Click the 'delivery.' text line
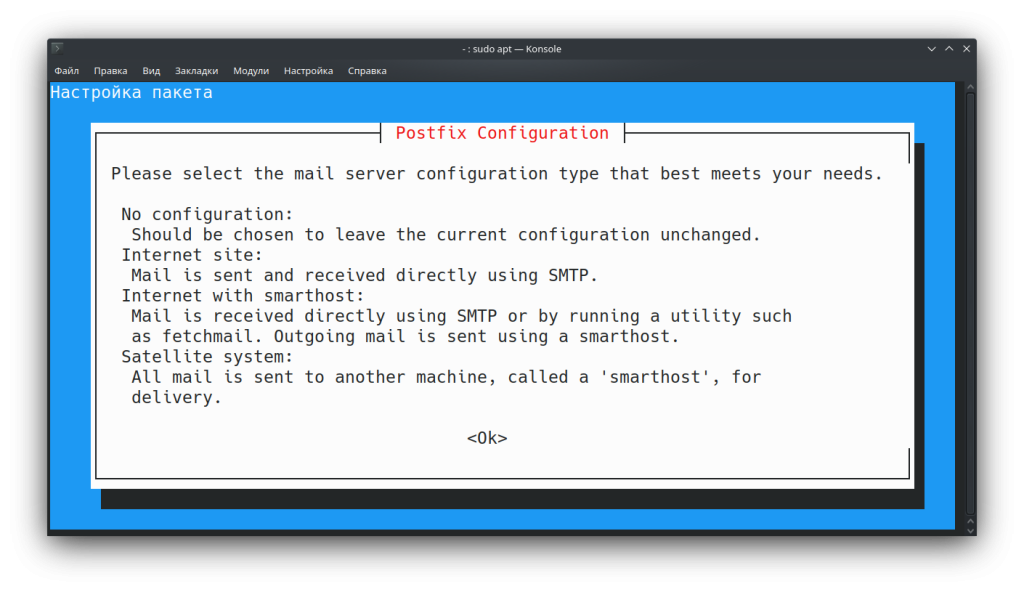Screen dimensions: 1024x592 click(176, 397)
